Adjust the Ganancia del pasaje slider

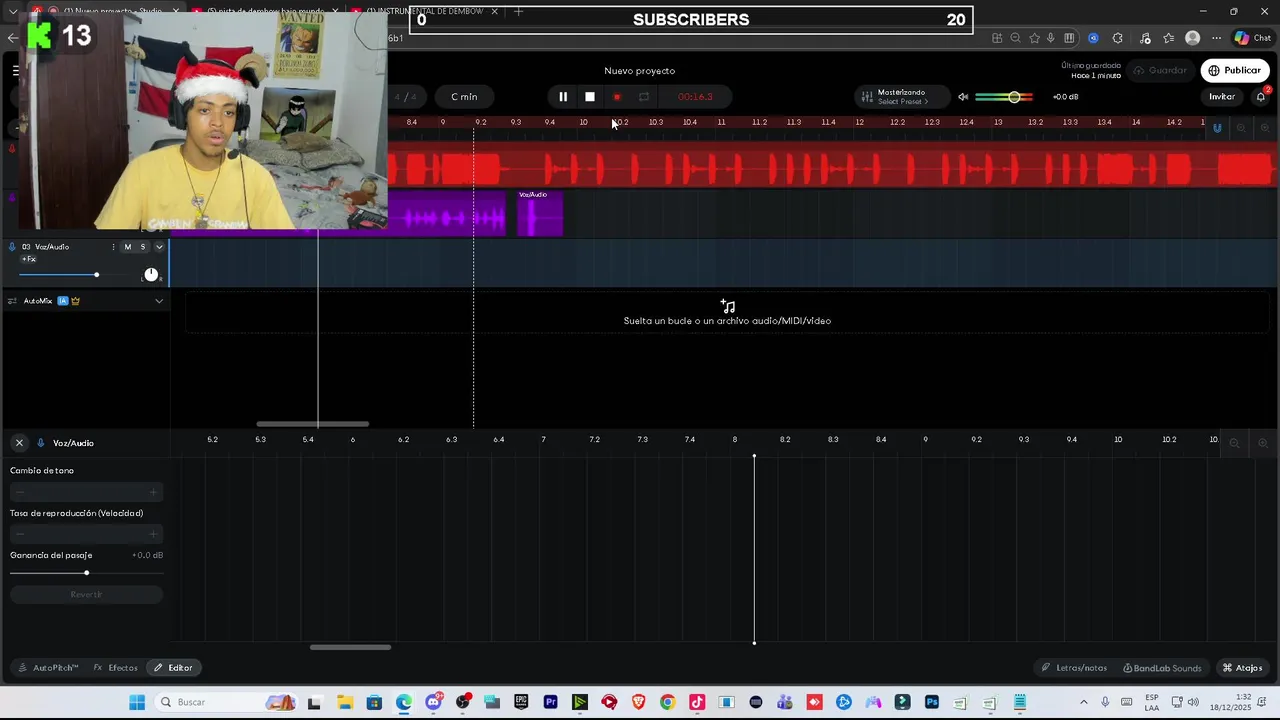coord(86,573)
